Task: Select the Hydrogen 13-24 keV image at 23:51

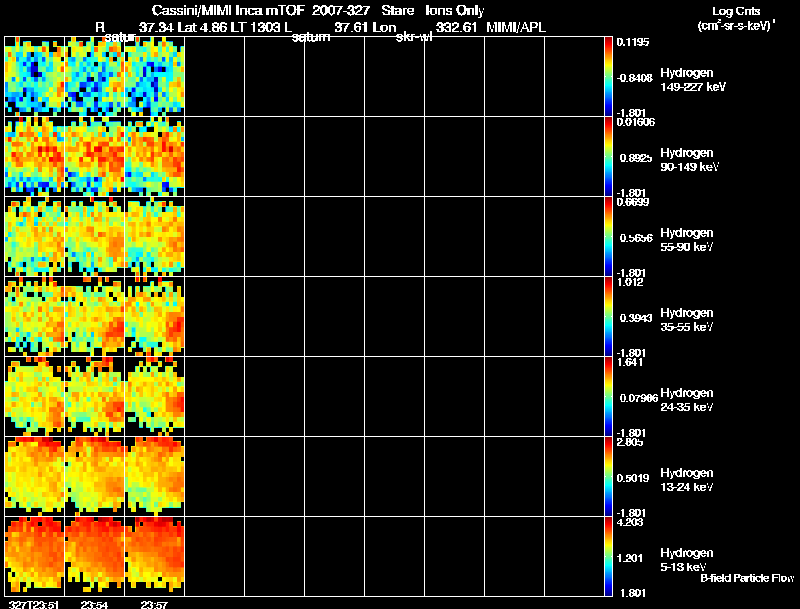Action: 35,477
